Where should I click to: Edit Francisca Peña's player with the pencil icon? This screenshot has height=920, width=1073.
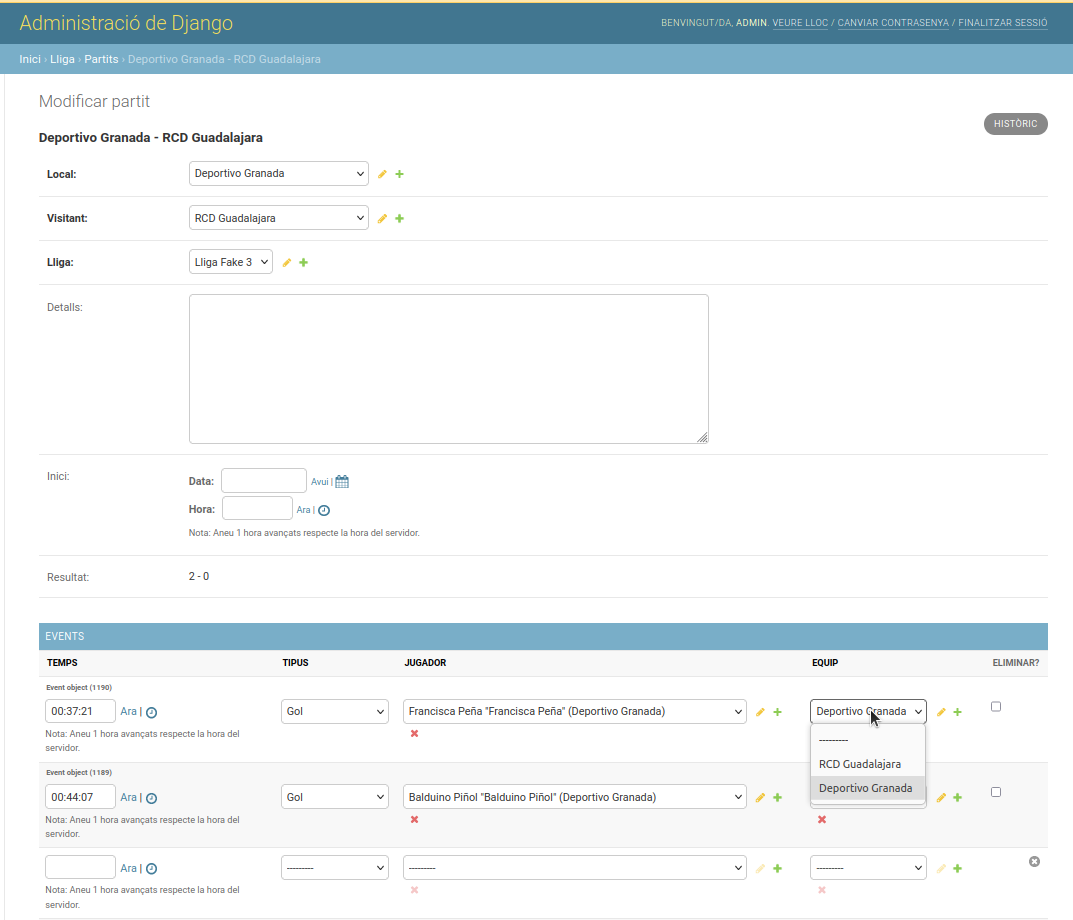click(x=760, y=711)
